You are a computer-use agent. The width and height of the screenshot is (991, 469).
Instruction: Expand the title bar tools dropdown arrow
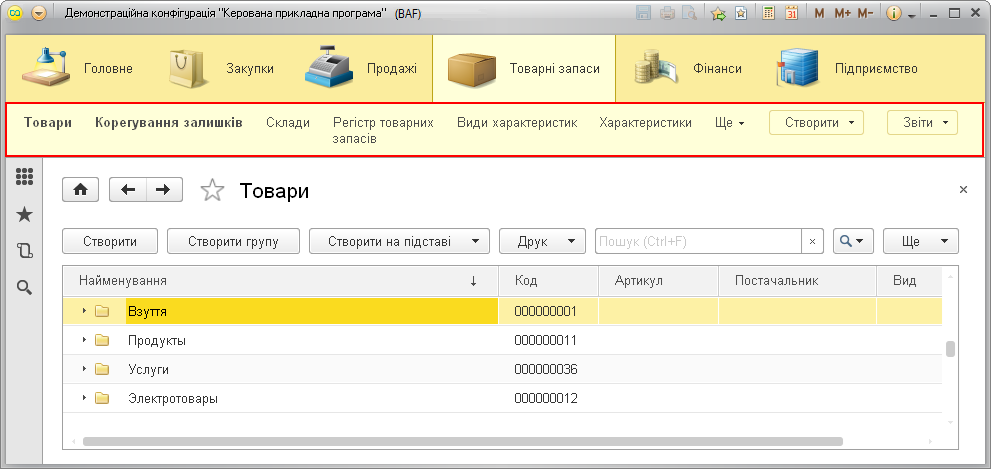(911, 15)
